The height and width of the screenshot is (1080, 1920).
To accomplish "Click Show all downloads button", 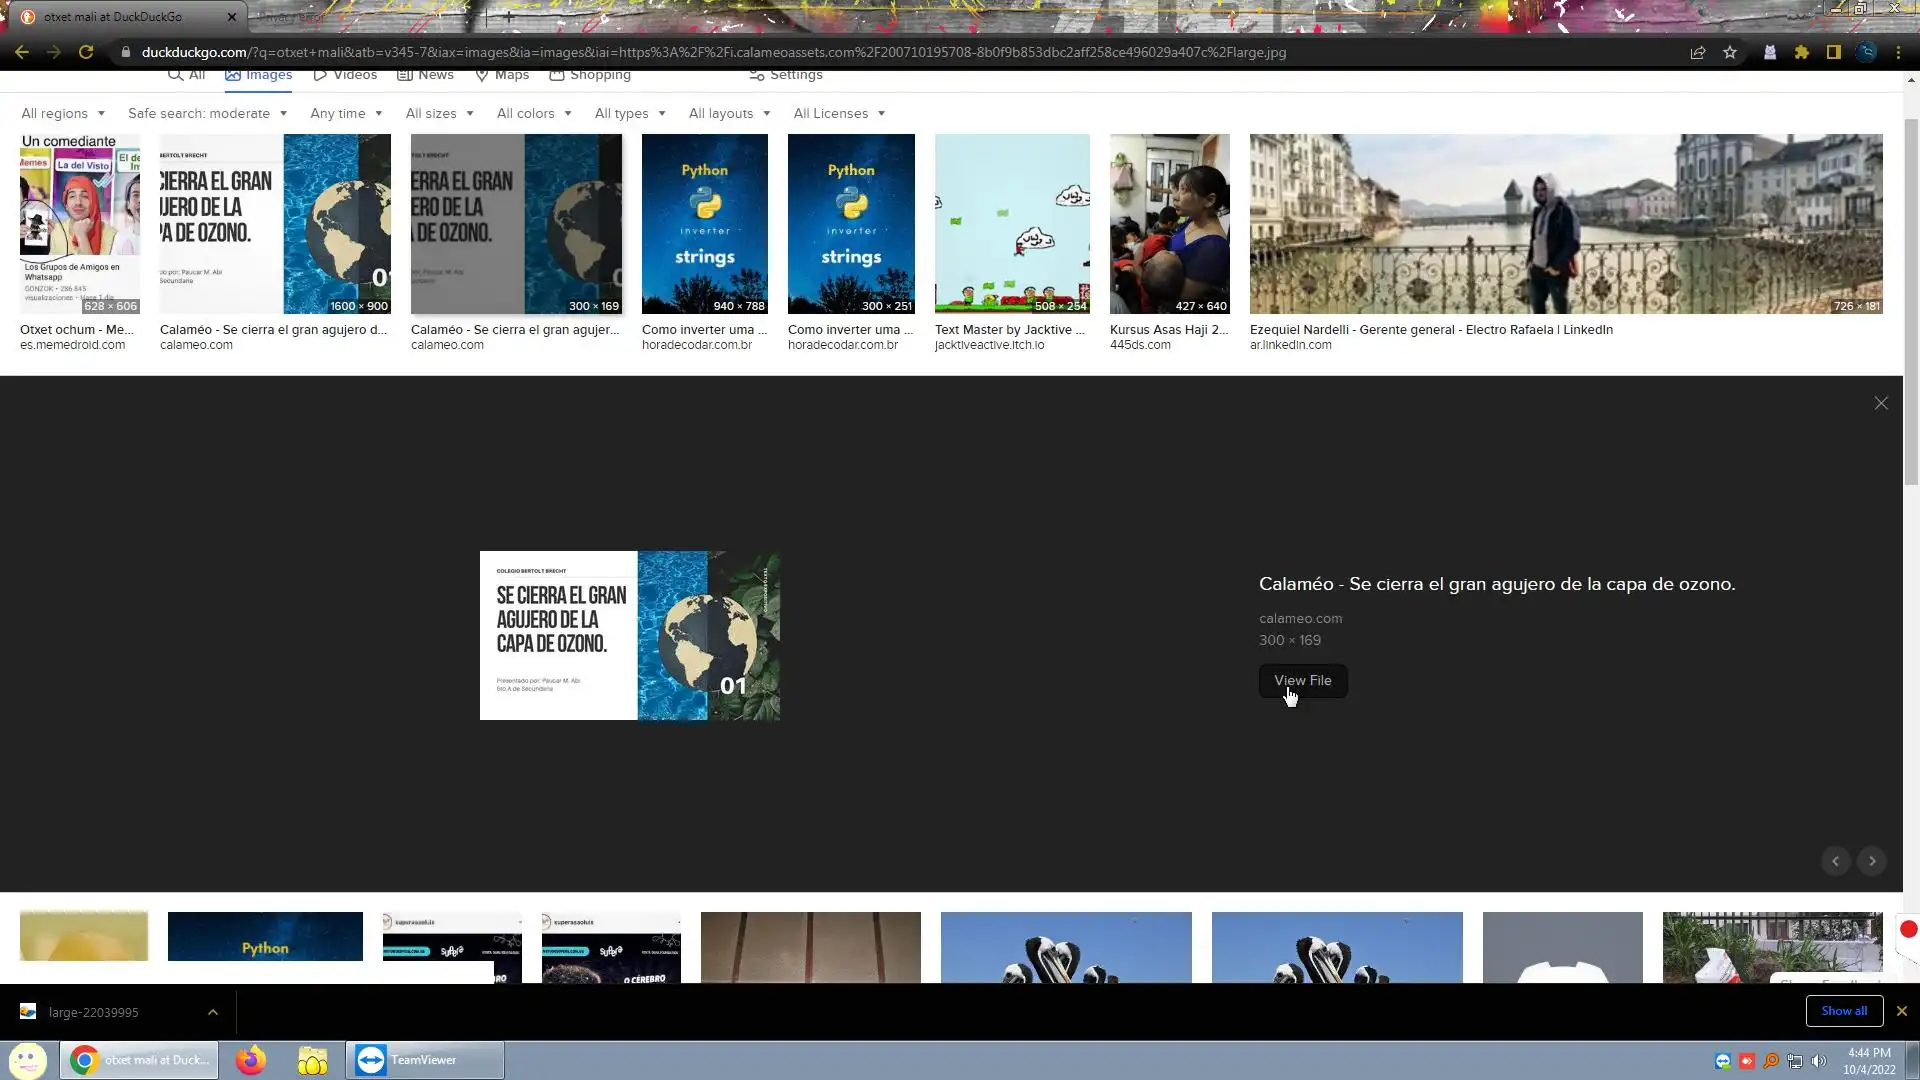I will pos(1843,1011).
